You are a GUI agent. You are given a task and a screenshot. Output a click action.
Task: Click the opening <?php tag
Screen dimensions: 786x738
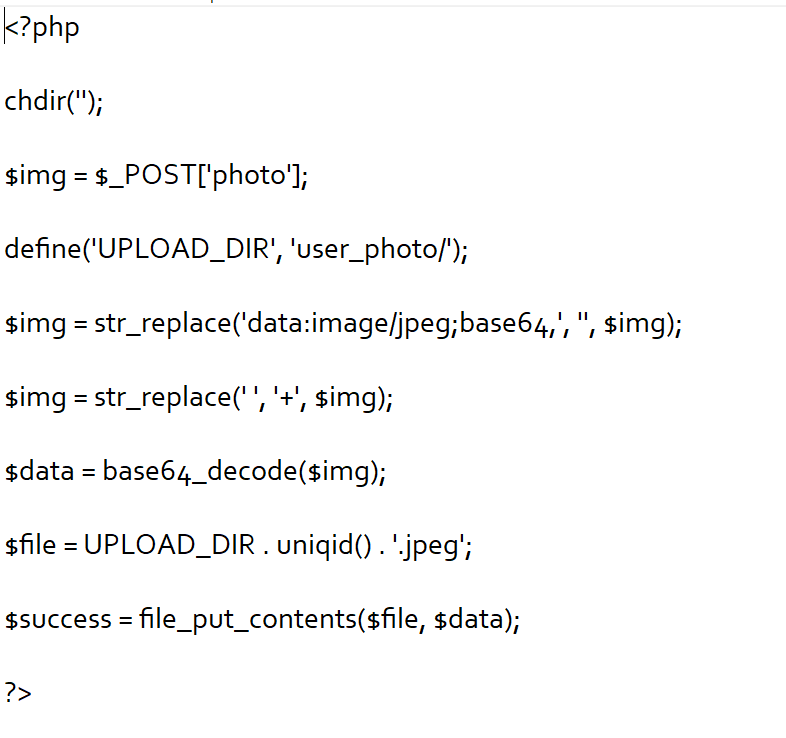tap(42, 28)
